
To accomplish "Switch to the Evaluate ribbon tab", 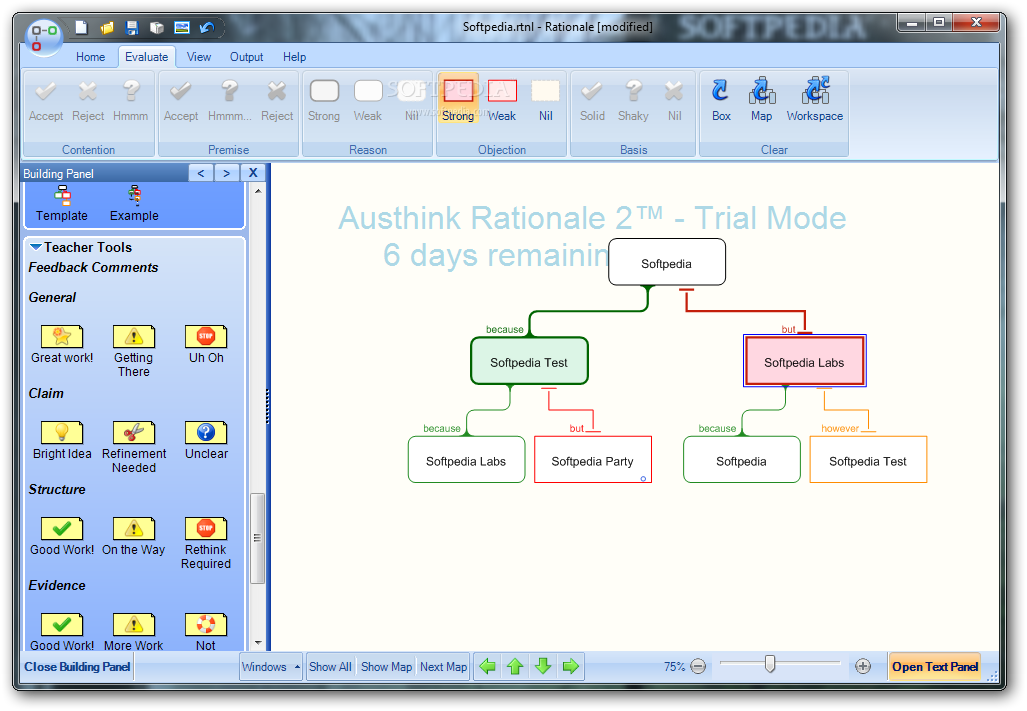I will pos(147,57).
